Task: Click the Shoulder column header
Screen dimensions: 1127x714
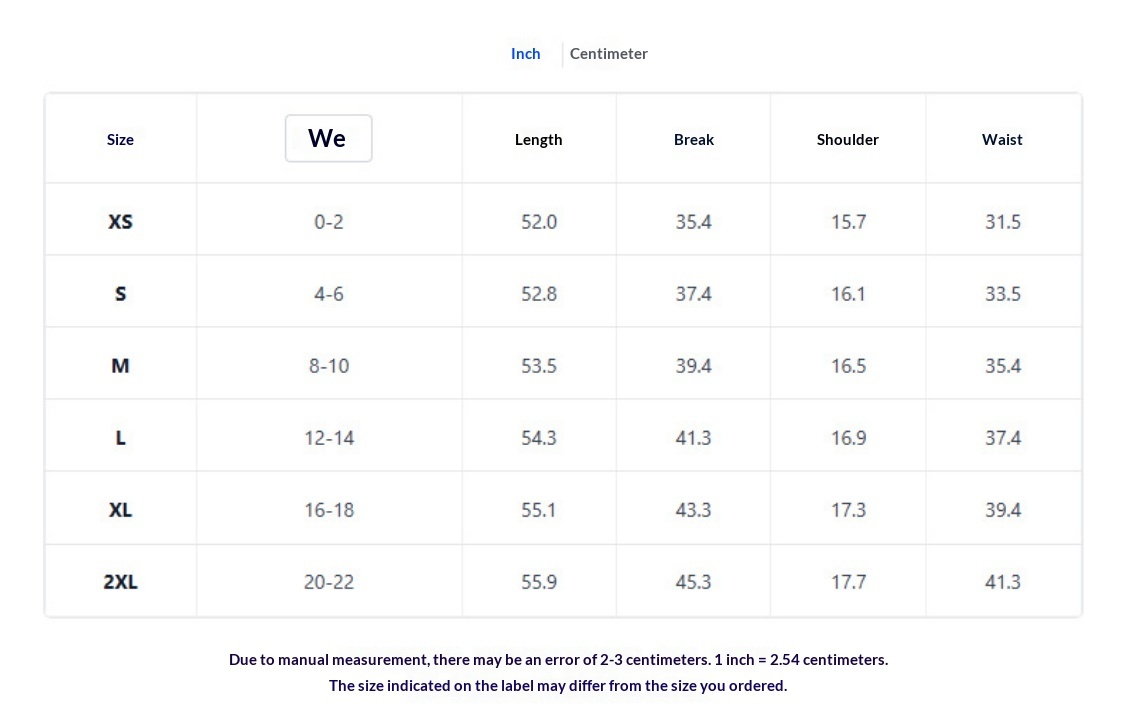Action: point(847,140)
